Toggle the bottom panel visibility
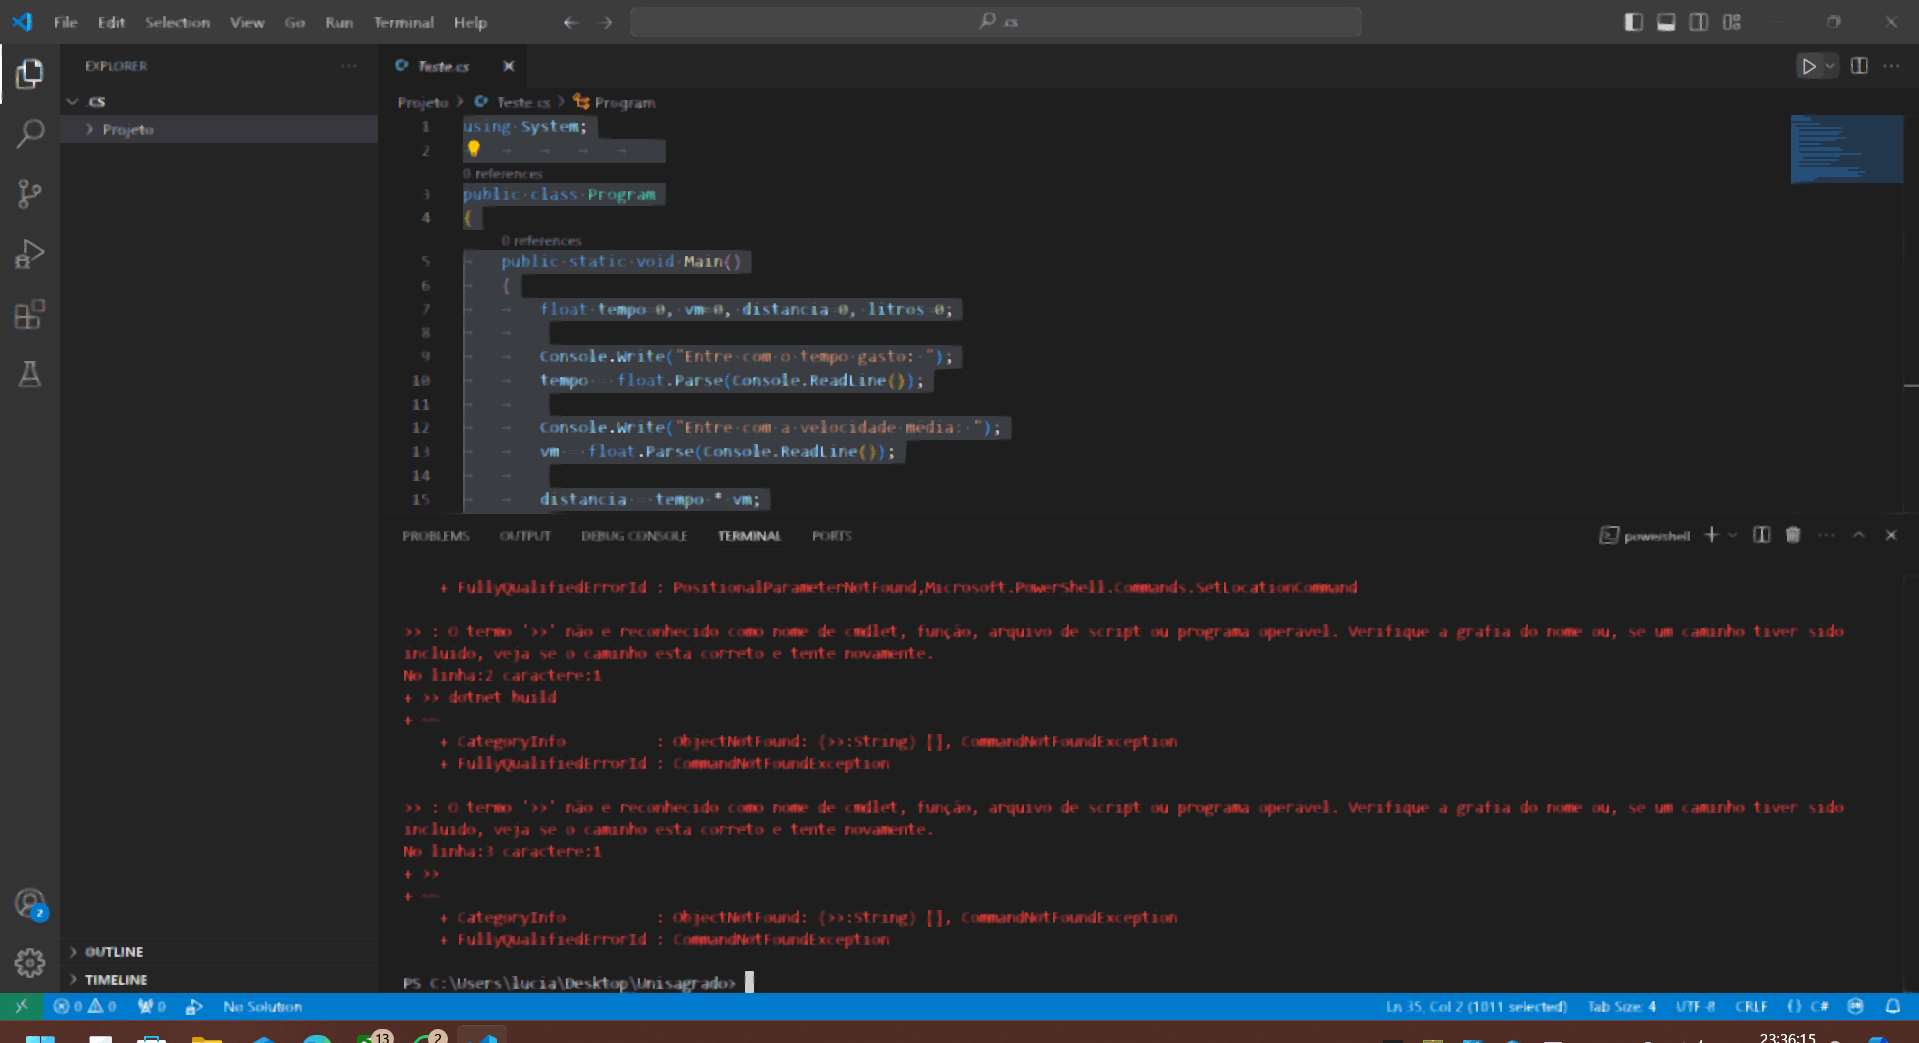Image resolution: width=1919 pixels, height=1043 pixels. point(1666,22)
